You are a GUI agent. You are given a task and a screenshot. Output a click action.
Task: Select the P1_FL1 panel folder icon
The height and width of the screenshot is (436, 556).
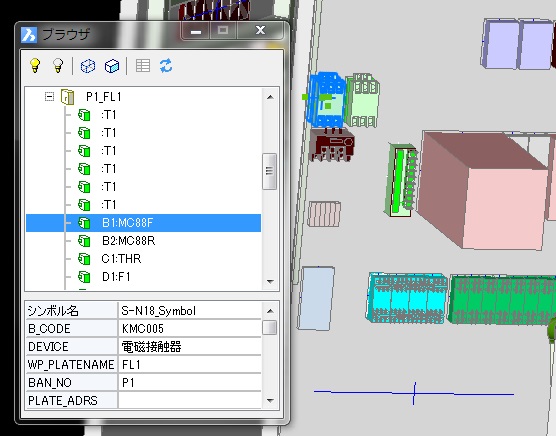[67, 97]
